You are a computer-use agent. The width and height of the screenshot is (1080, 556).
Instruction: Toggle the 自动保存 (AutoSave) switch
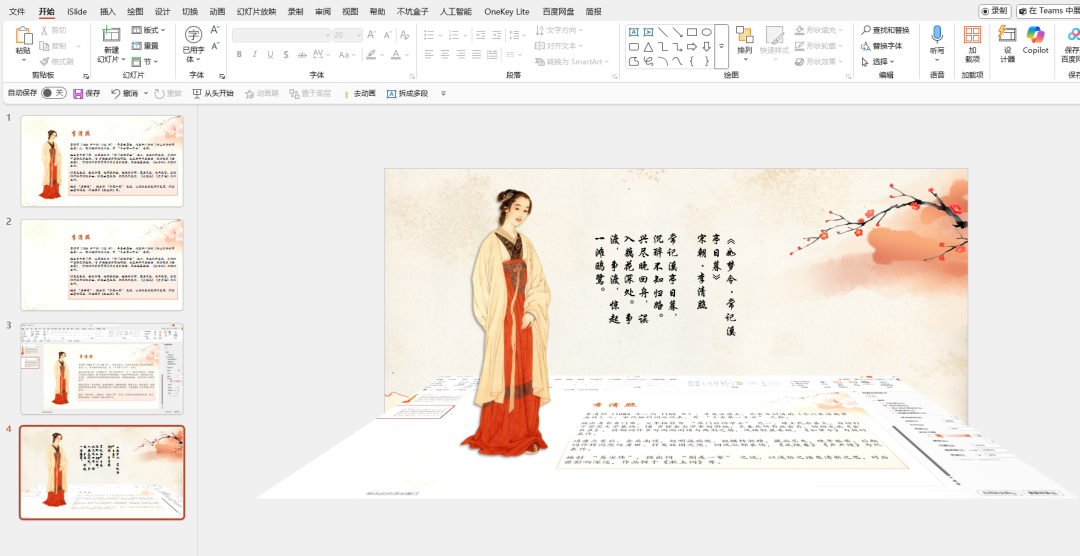click(53, 93)
